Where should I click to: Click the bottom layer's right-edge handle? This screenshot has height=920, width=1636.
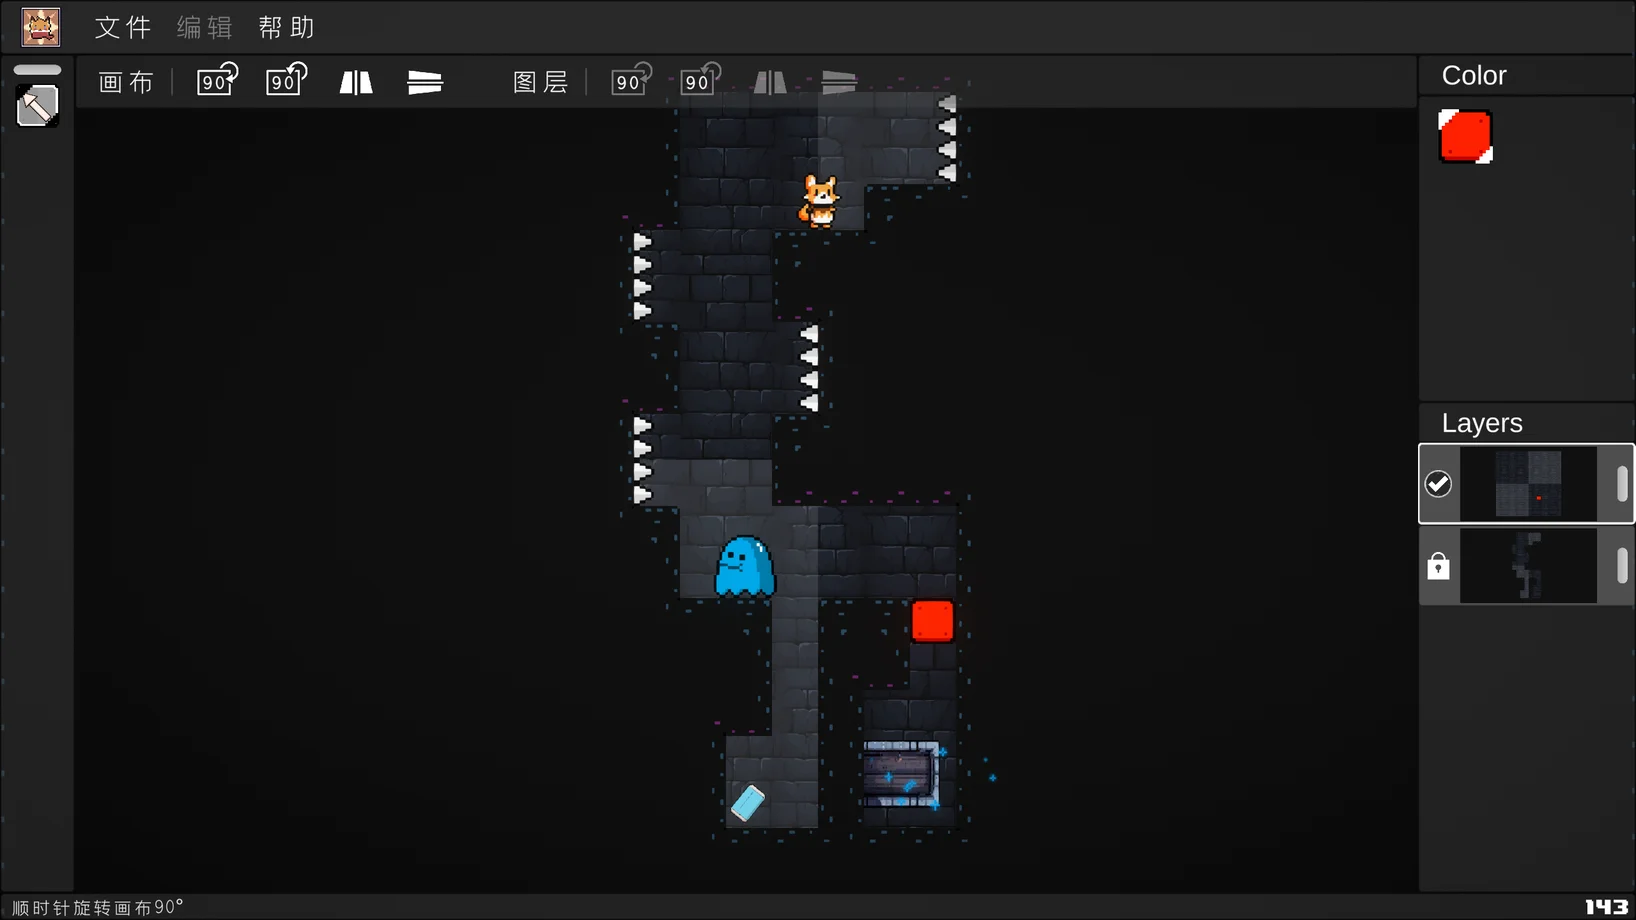tap(1622, 567)
